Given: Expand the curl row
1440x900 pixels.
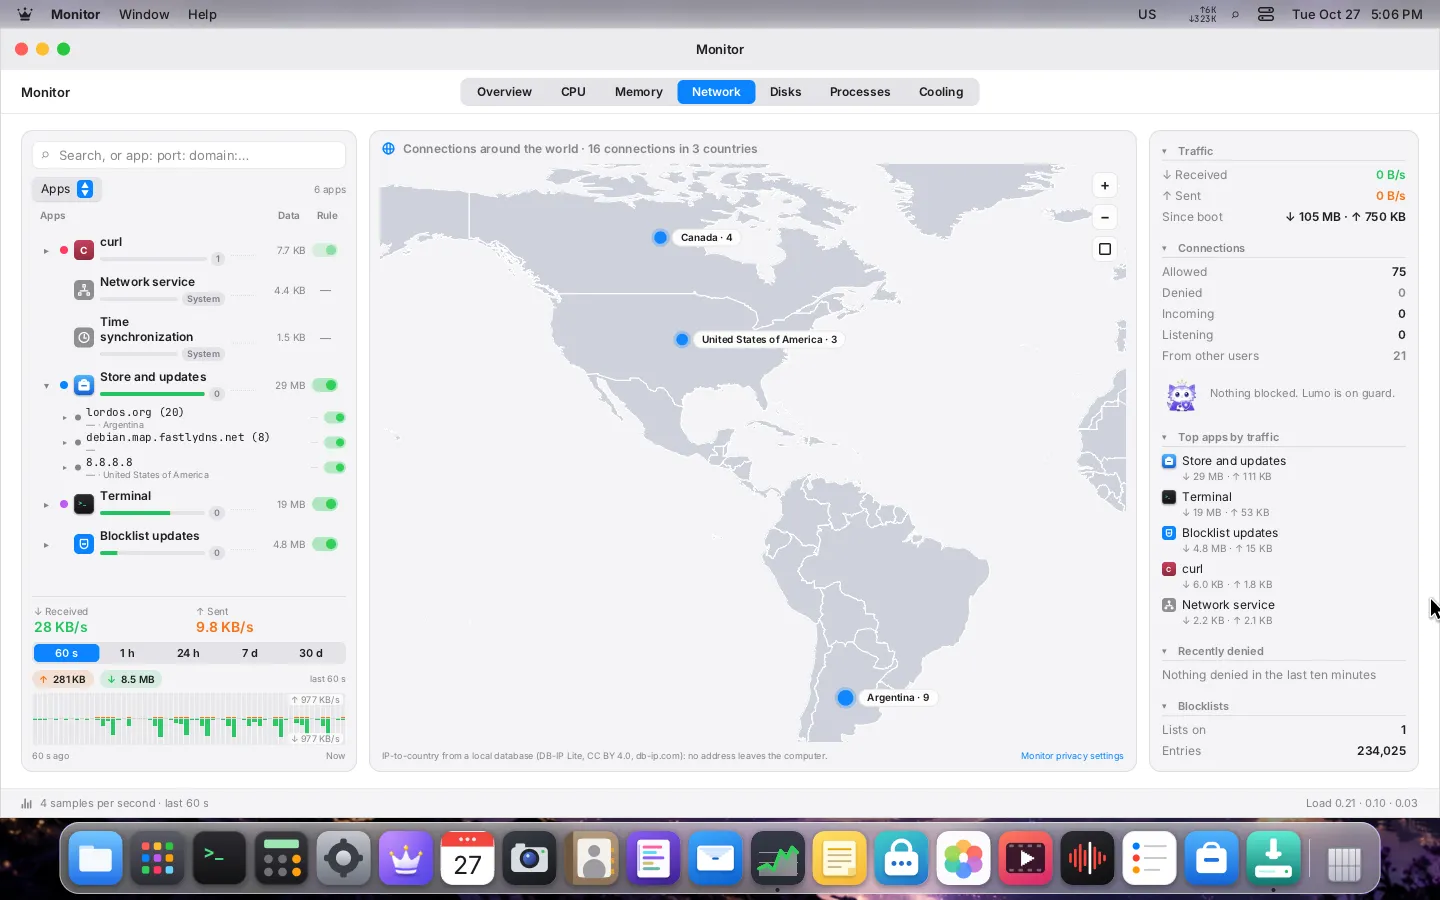Looking at the screenshot, I should point(46,251).
